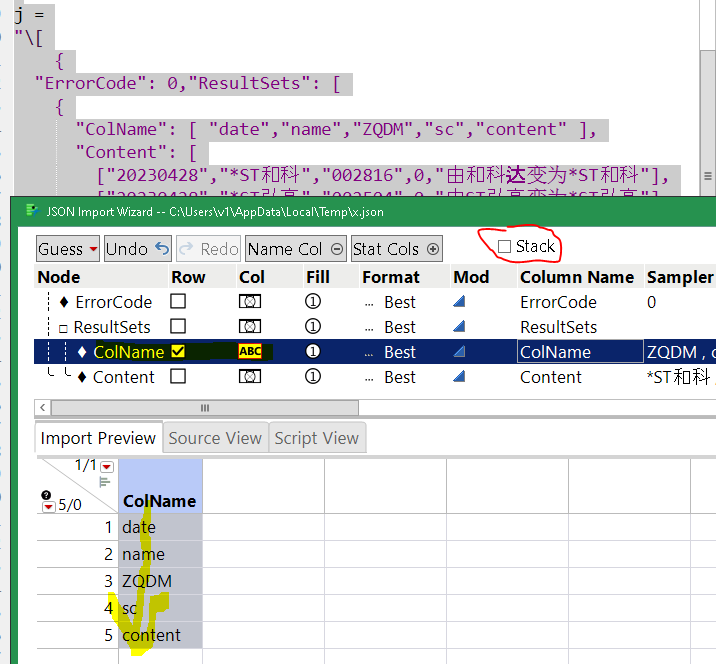Click the Mod triangle icon for ResultSets

[459, 326]
